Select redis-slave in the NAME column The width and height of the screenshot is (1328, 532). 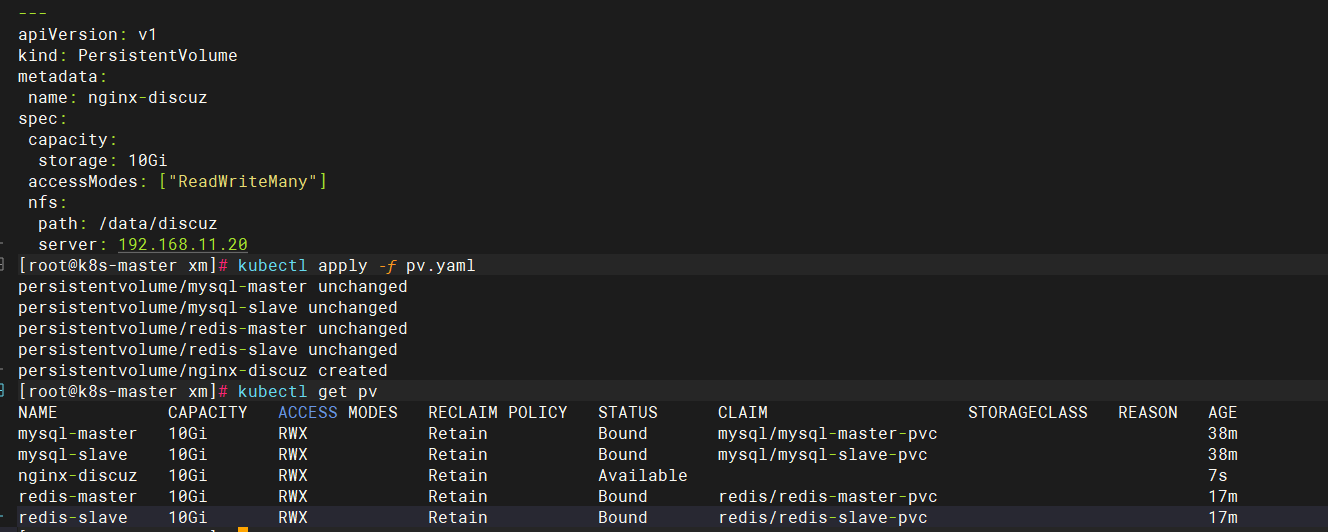[x=73, y=517]
